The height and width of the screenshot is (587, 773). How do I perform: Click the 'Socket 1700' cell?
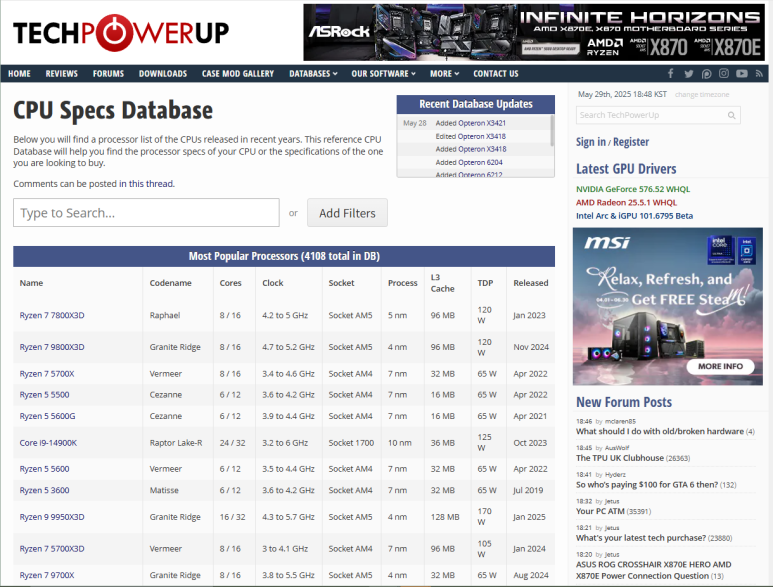point(351,443)
